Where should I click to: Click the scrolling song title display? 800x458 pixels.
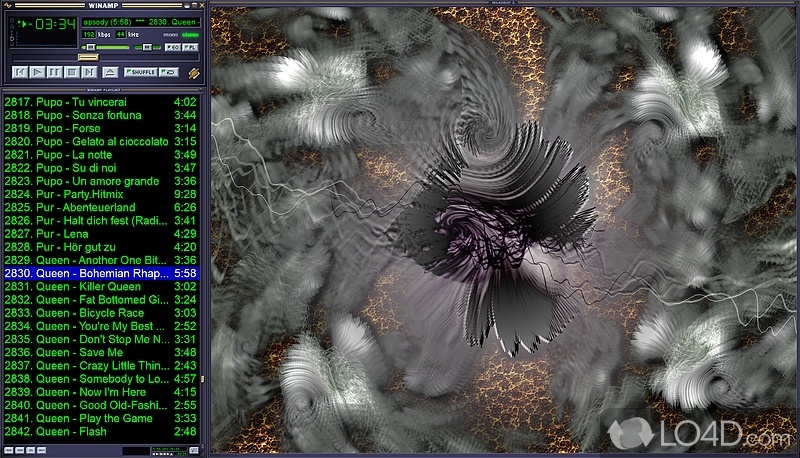coord(141,22)
